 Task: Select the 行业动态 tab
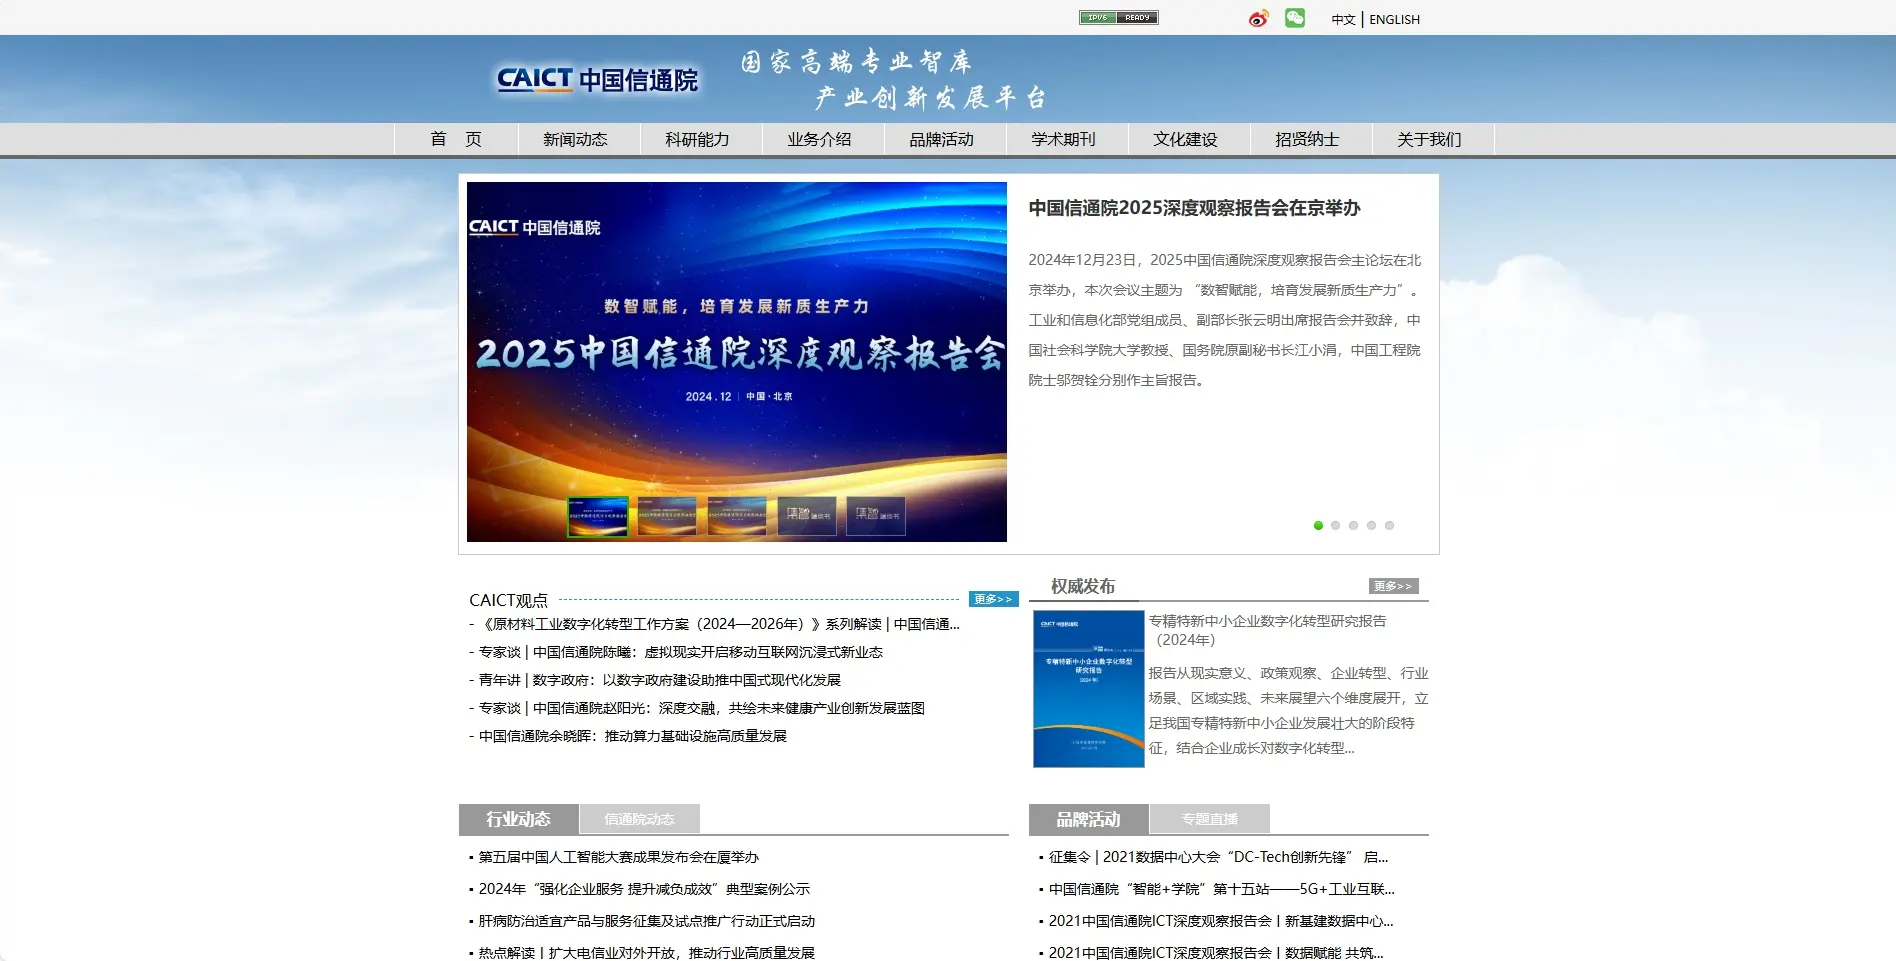[517, 818]
